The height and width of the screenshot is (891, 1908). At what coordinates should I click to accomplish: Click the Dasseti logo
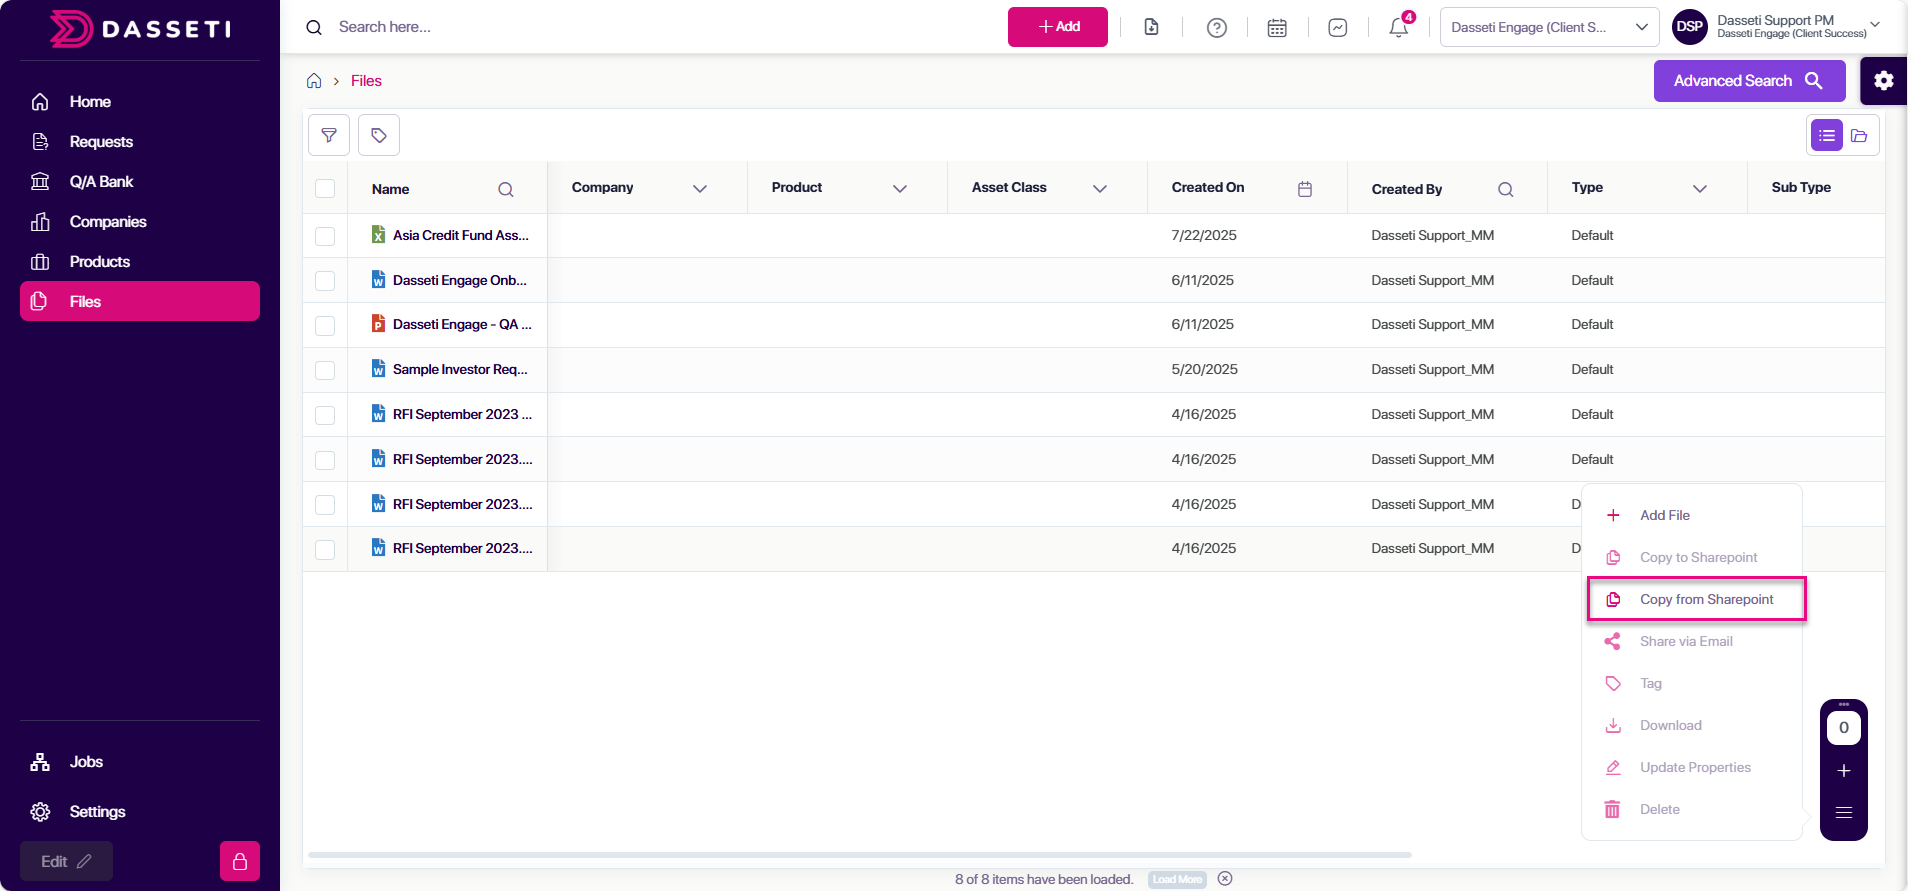click(x=141, y=29)
